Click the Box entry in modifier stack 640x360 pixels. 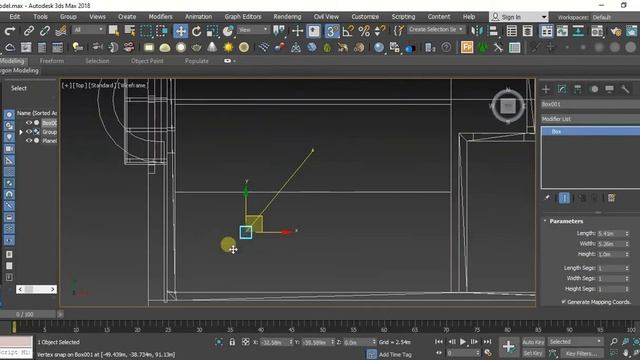(x=591, y=131)
